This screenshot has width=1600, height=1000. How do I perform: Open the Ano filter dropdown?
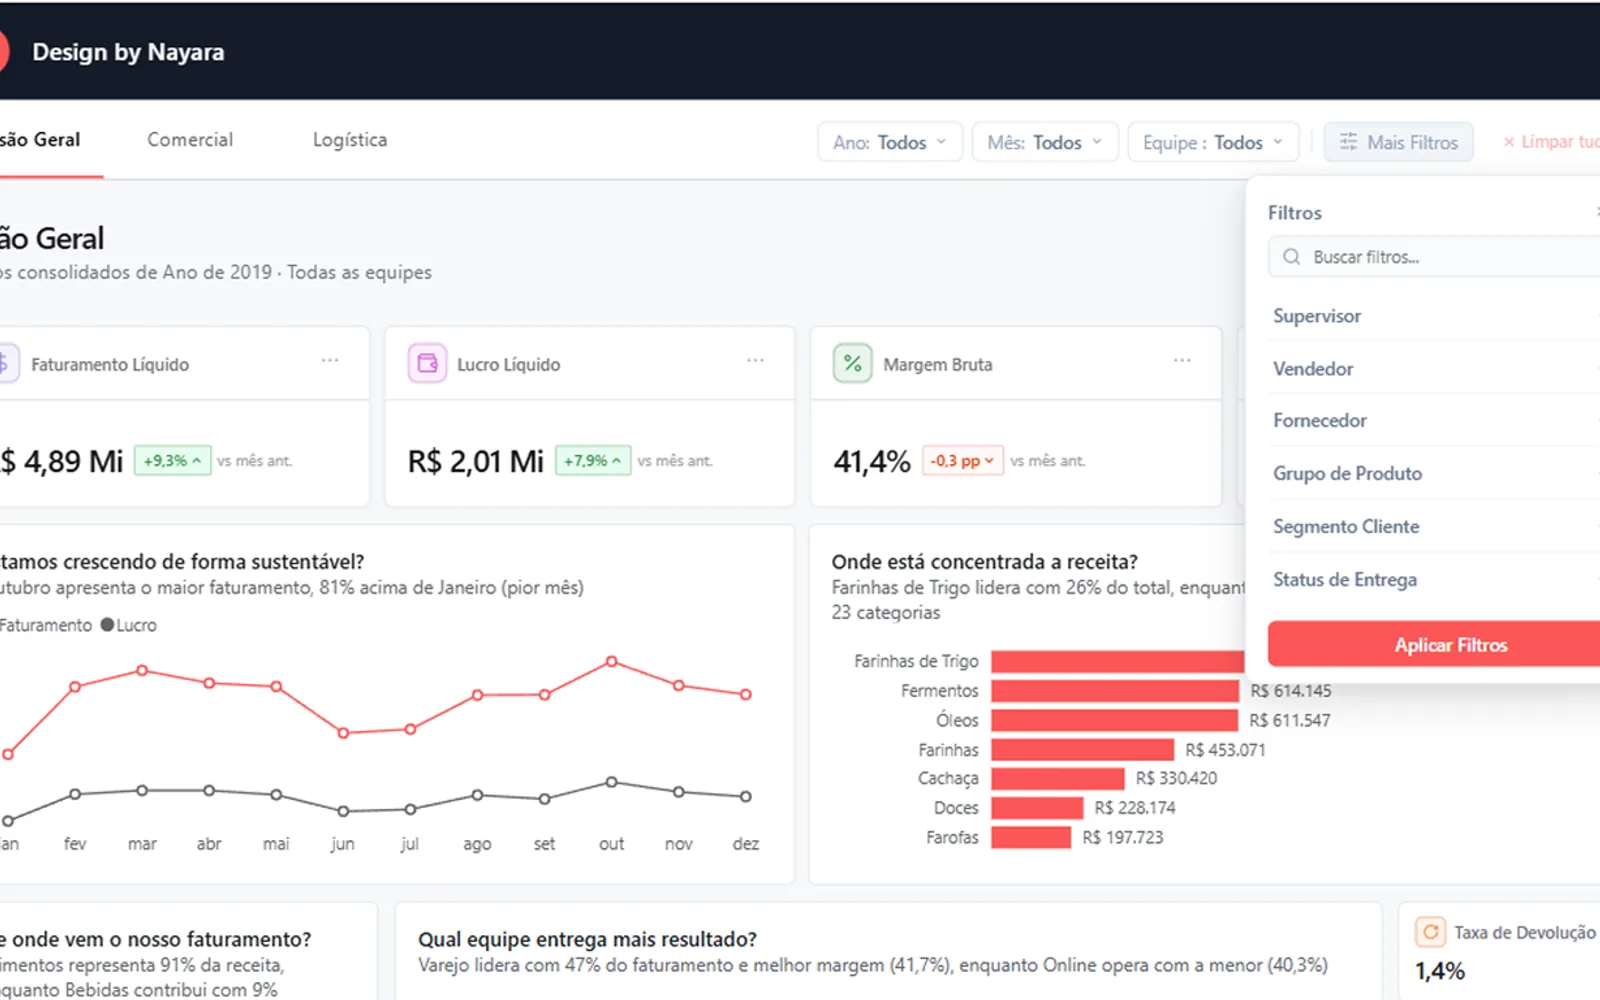(890, 142)
